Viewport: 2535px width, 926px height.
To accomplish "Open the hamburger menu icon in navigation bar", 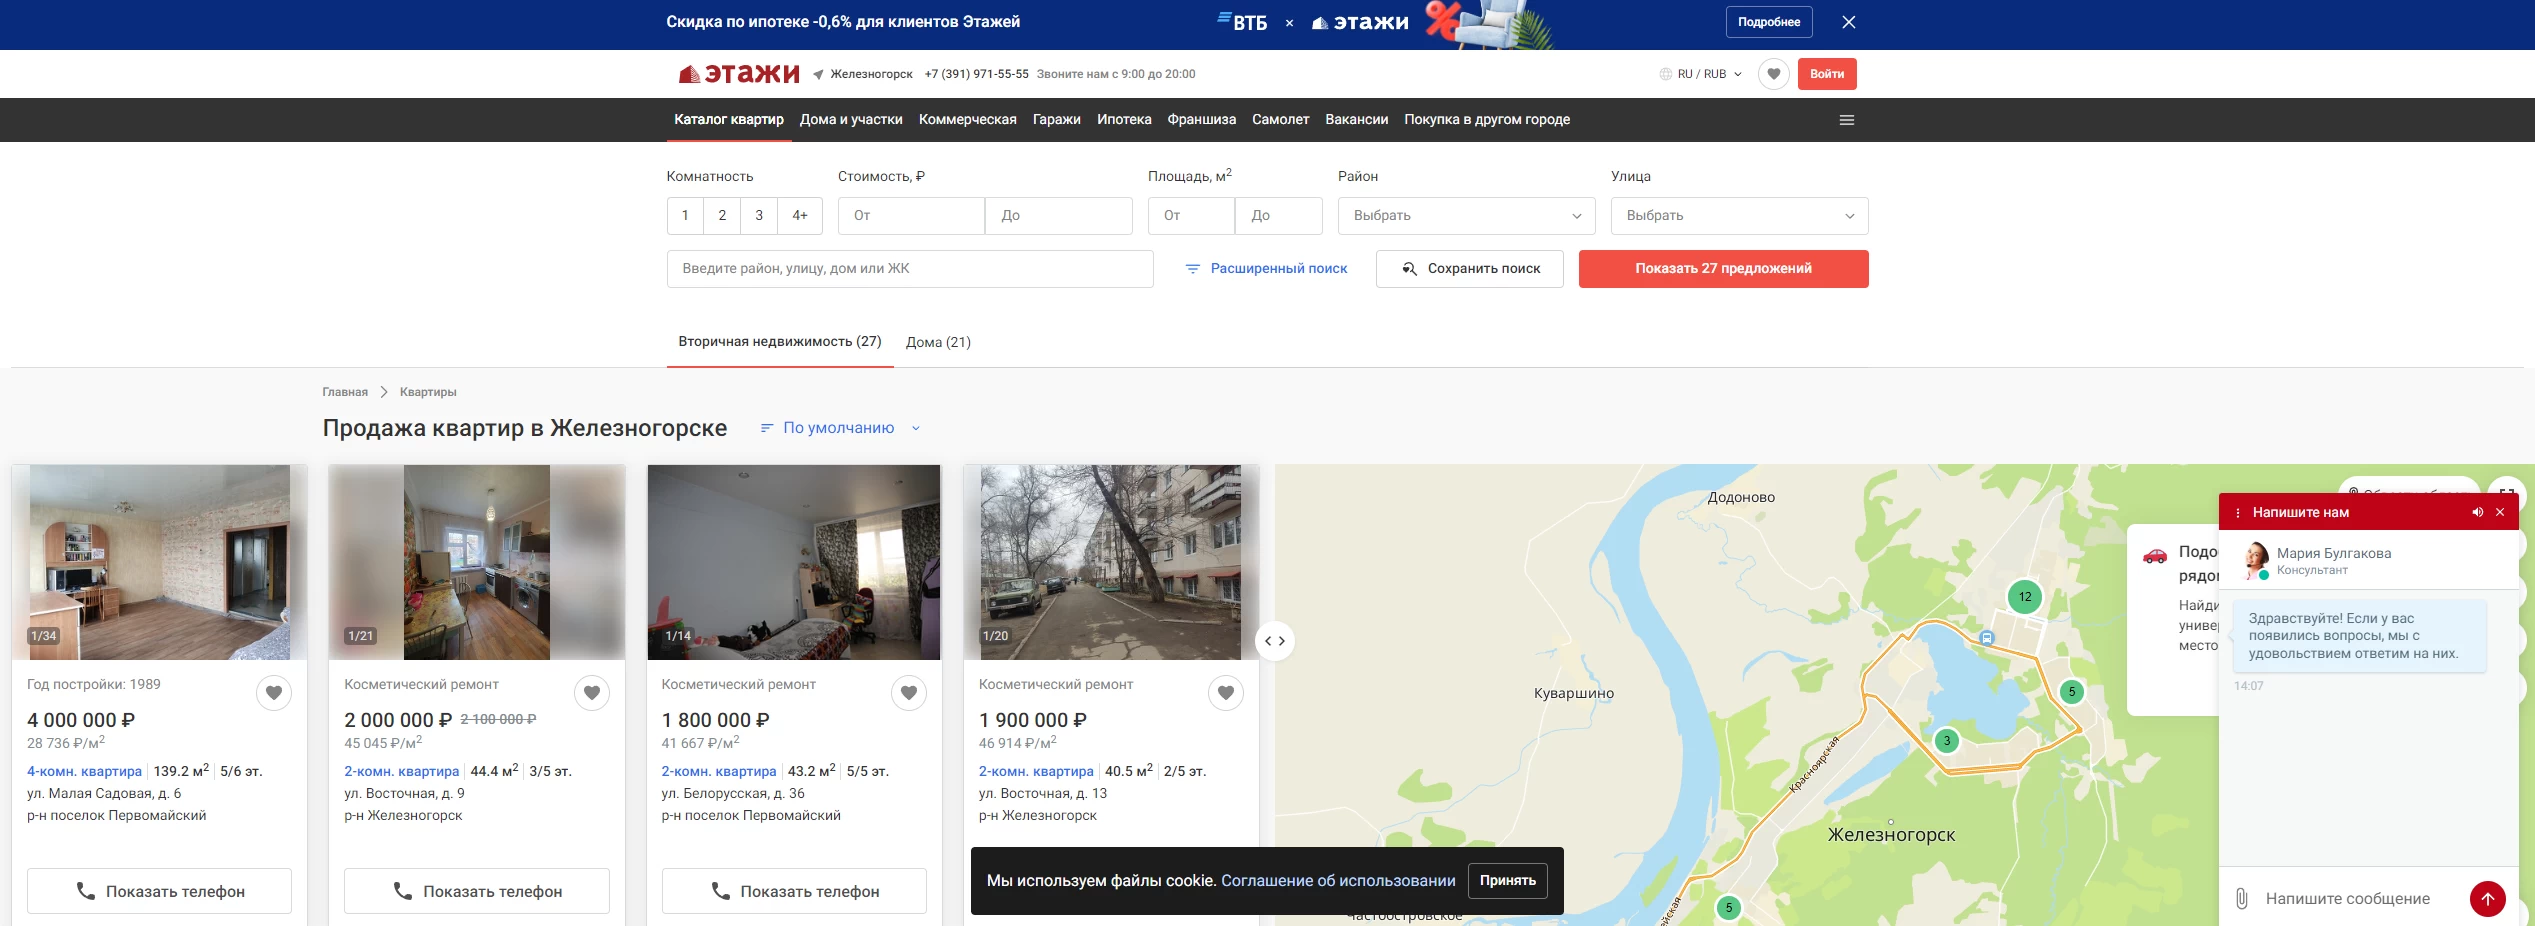I will click(1847, 120).
